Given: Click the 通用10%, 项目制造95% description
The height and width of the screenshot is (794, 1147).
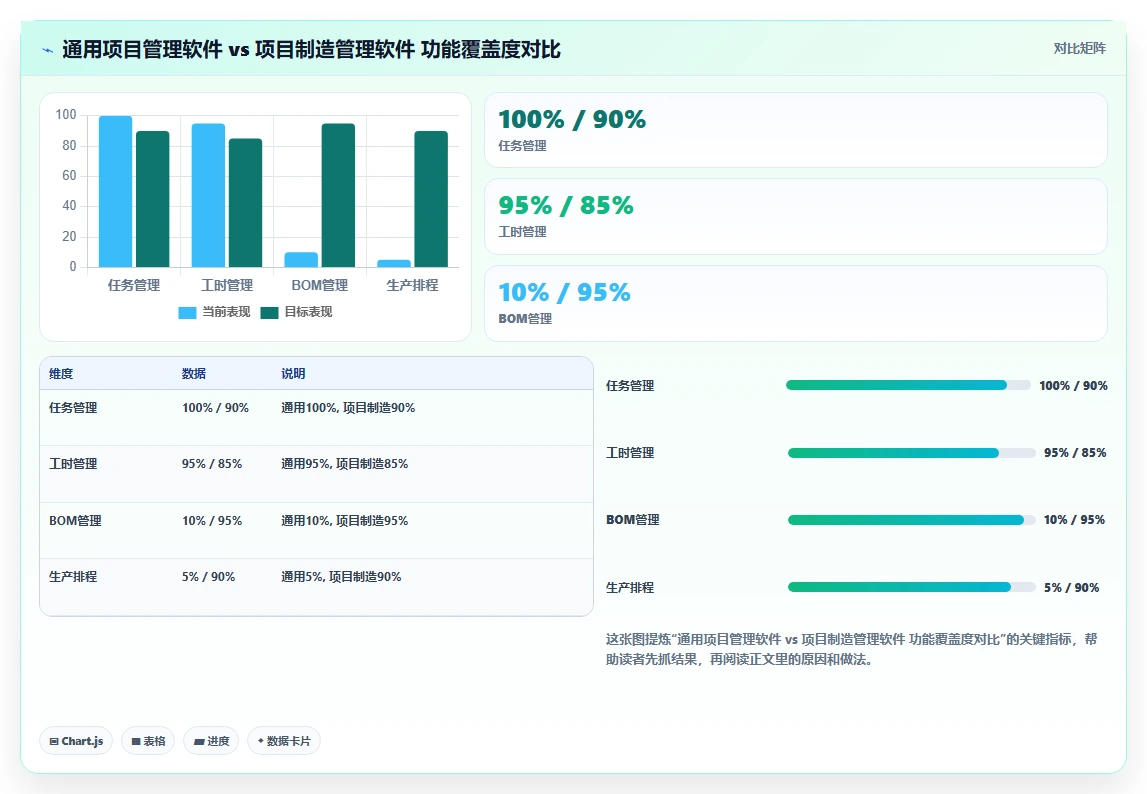Looking at the screenshot, I should (x=345, y=520).
